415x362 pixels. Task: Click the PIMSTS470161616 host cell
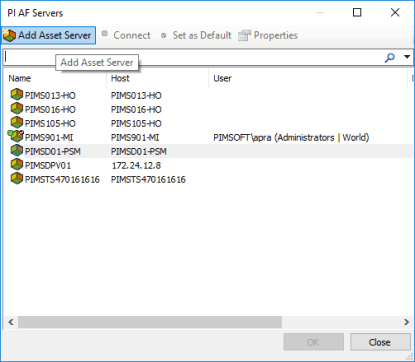pos(148,180)
